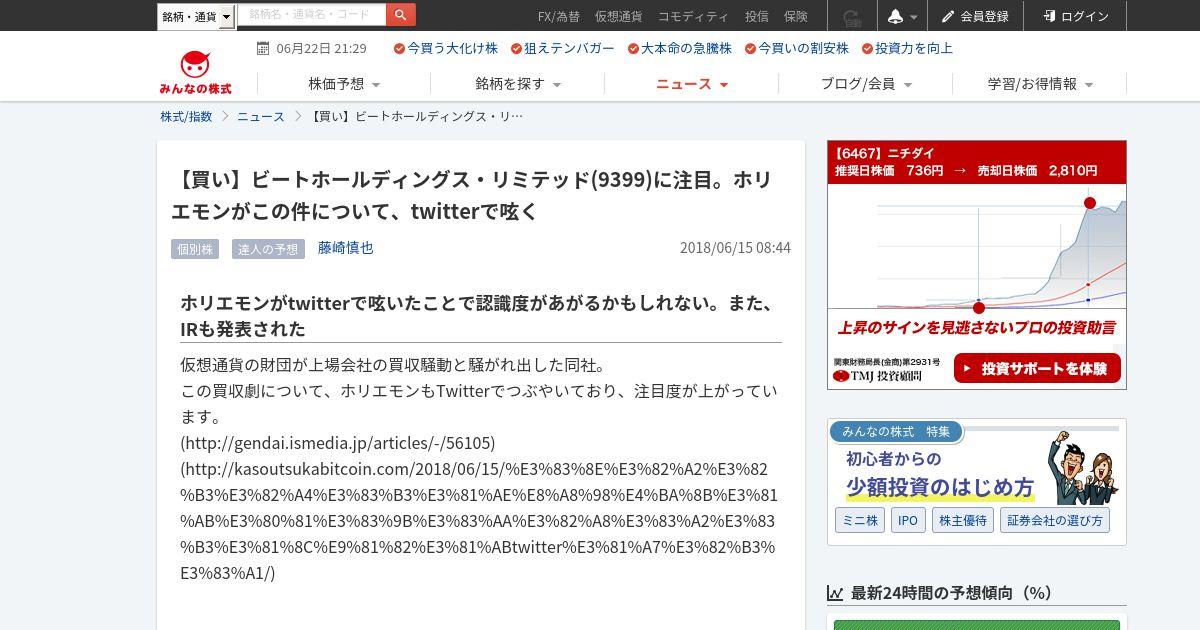
Task: Click the truncated 【買い】ビートホールディングス breadcrumb
Action: pyautogui.click(x=417, y=116)
